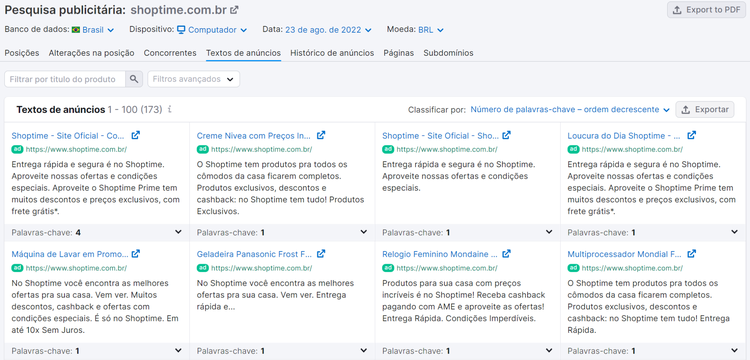Click the green ad badge under Loucura do Dia Shoptime
Viewport: 750px width, 360px height.
coord(574,149)
